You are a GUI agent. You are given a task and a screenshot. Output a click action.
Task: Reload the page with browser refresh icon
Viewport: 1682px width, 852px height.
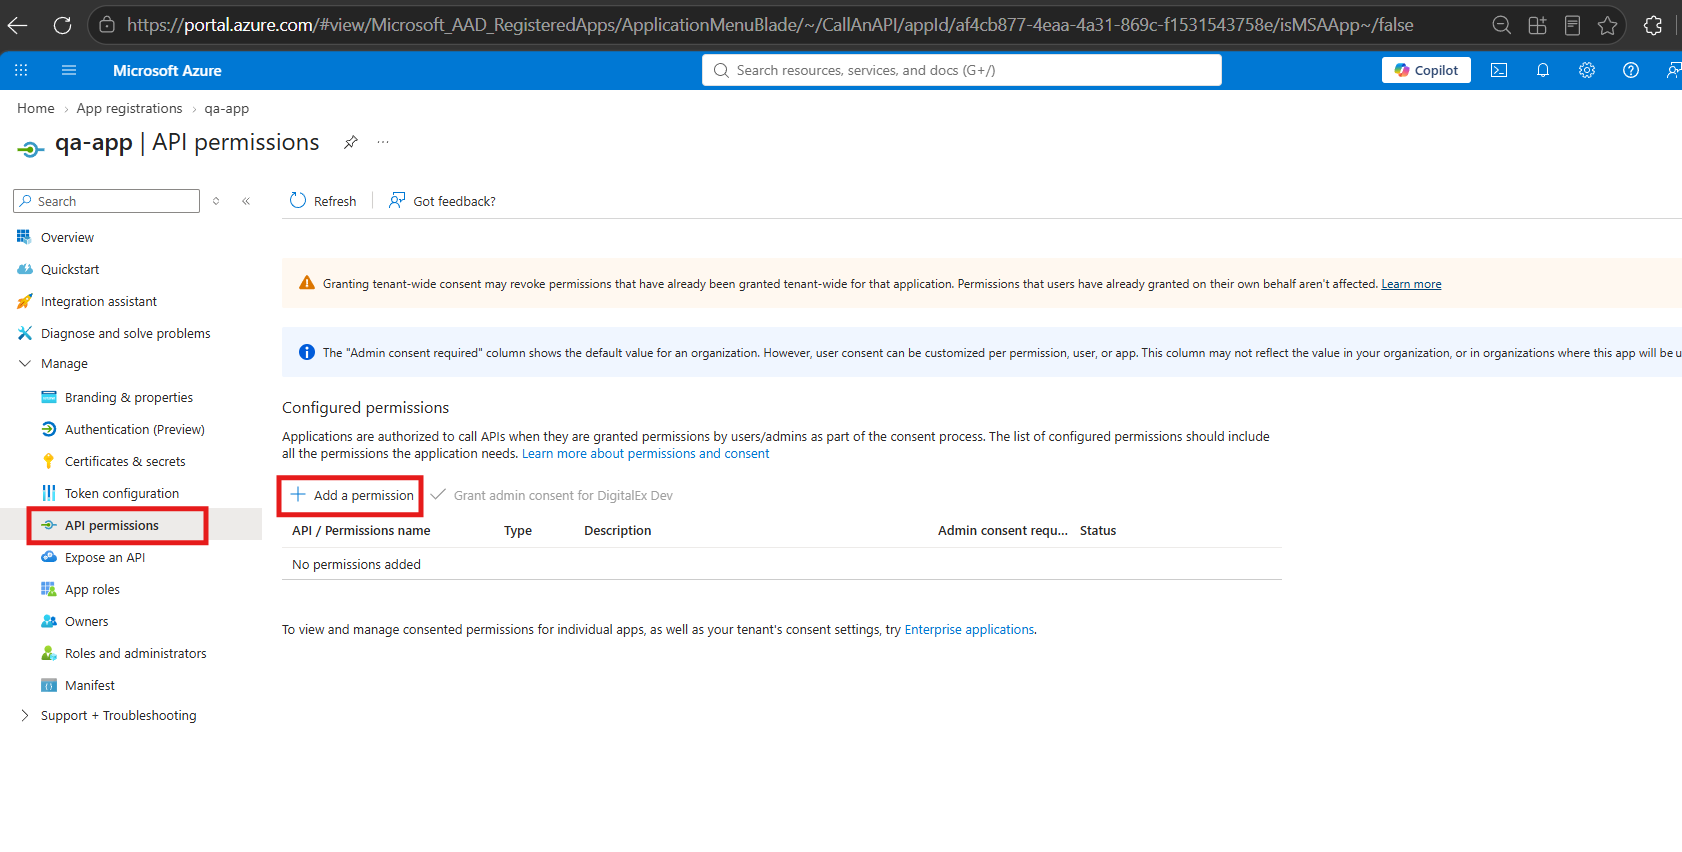[x=62, y=25]
